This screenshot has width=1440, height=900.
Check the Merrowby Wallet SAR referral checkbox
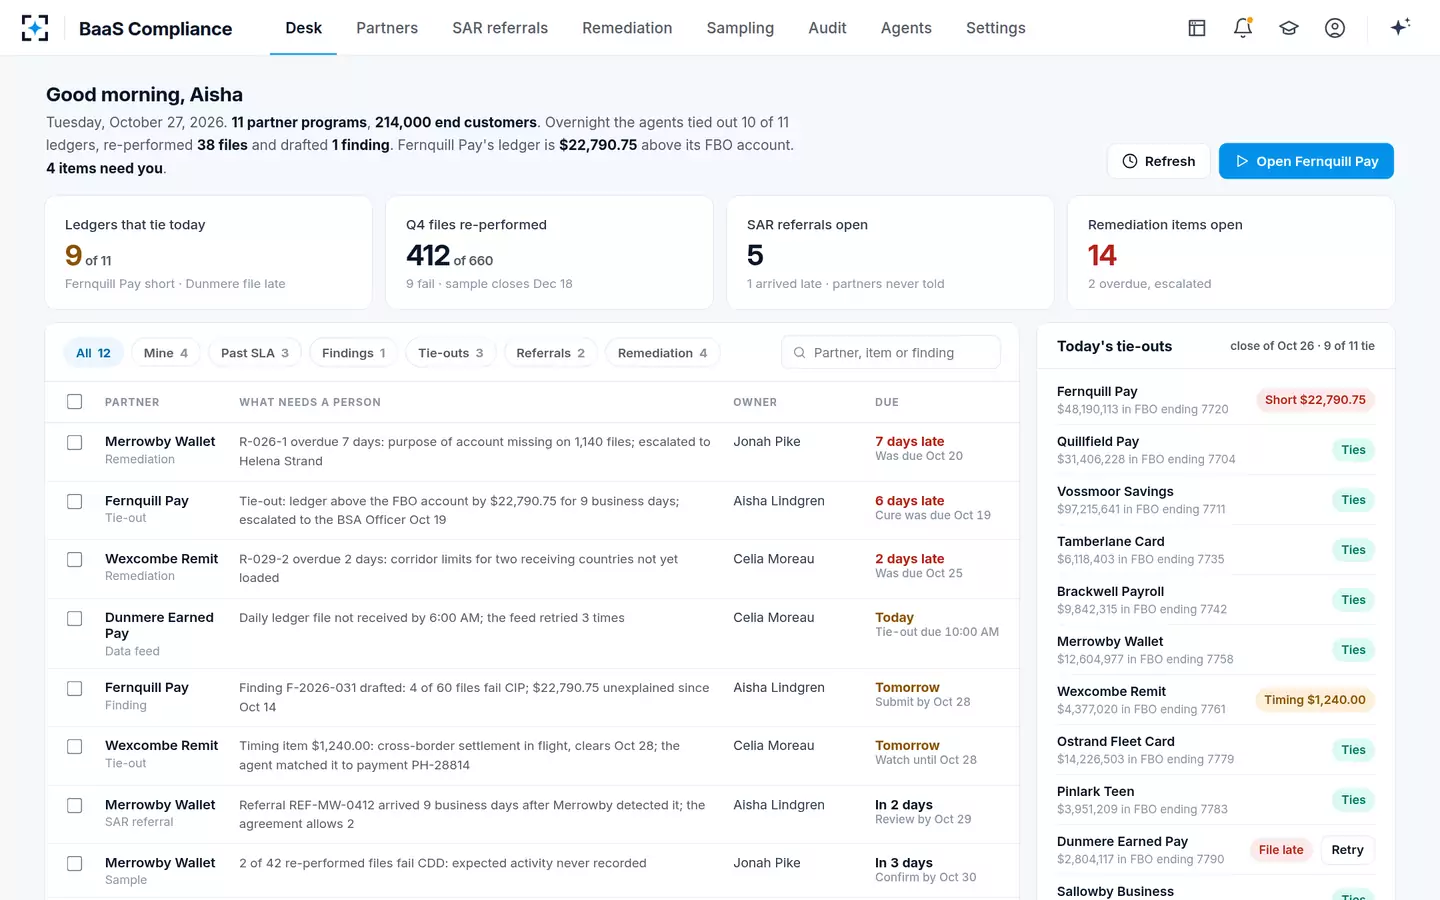(x=74, y=805)
